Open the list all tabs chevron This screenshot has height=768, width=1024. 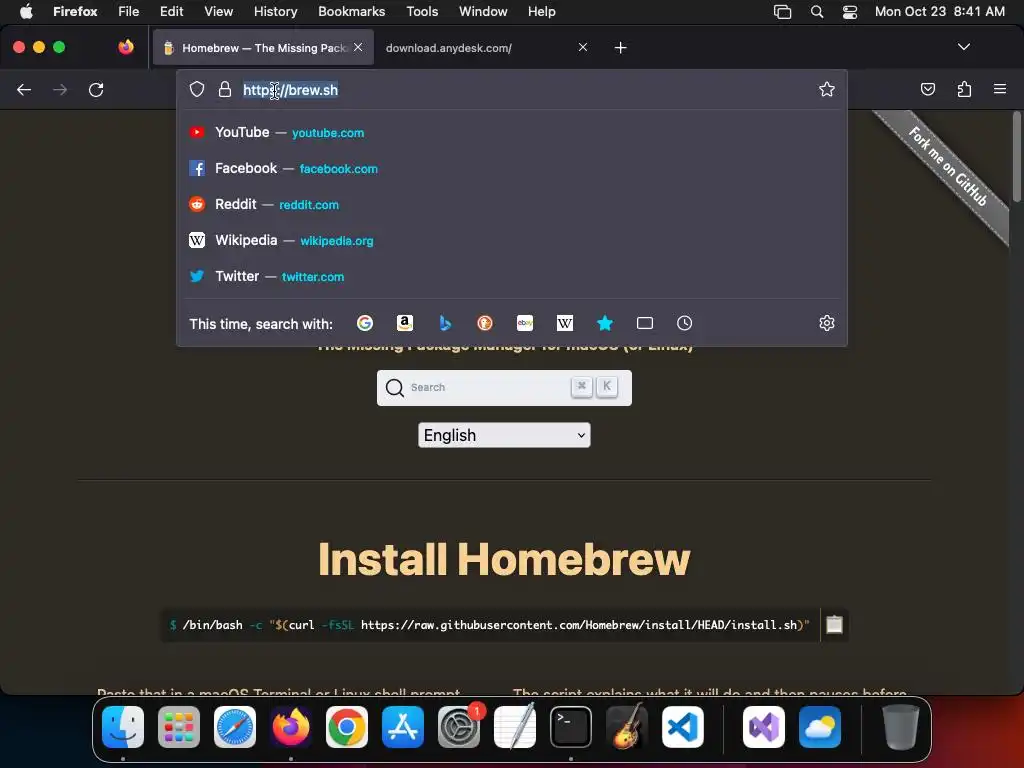click(963, 47)
